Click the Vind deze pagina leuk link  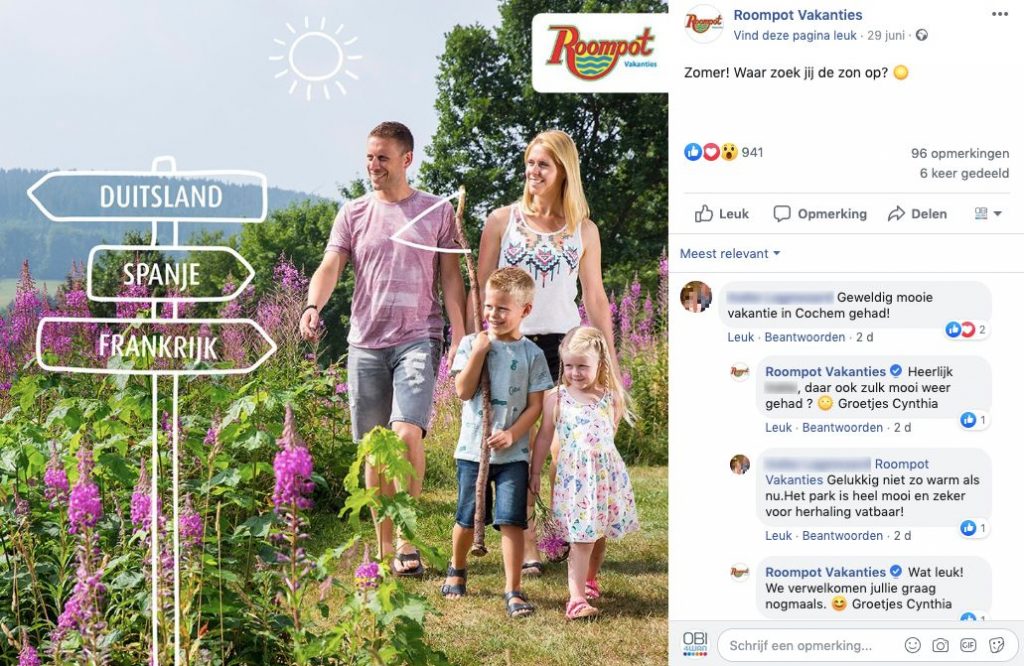tap(795, 35)
